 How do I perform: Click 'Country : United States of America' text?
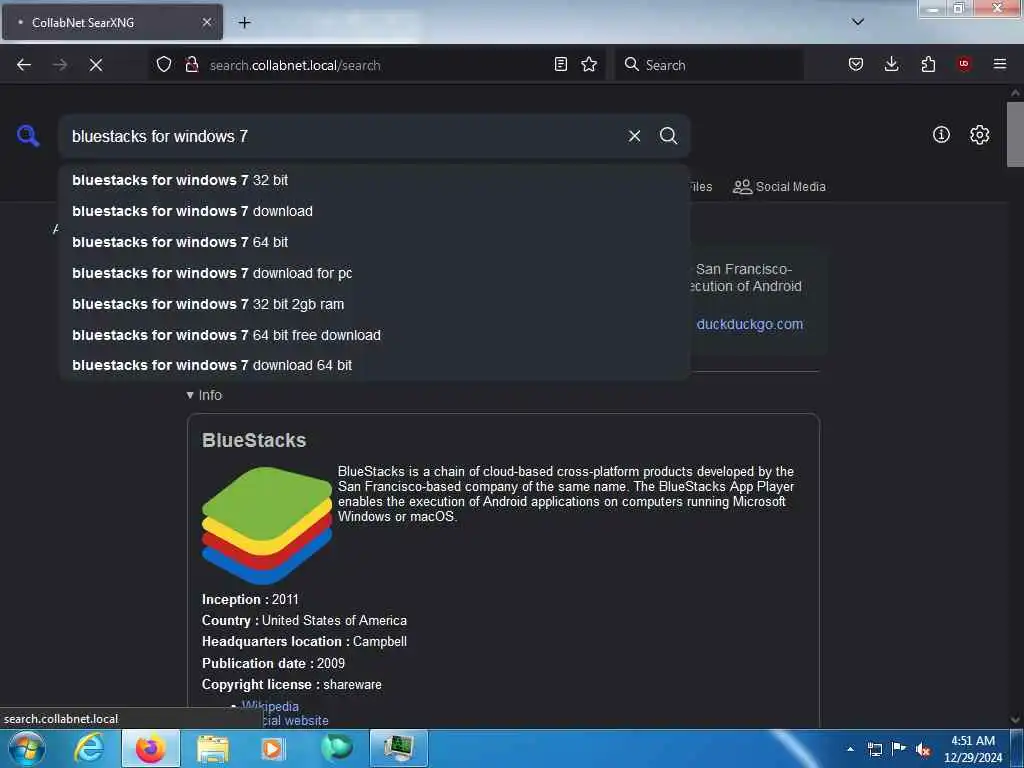pos(304,620)
